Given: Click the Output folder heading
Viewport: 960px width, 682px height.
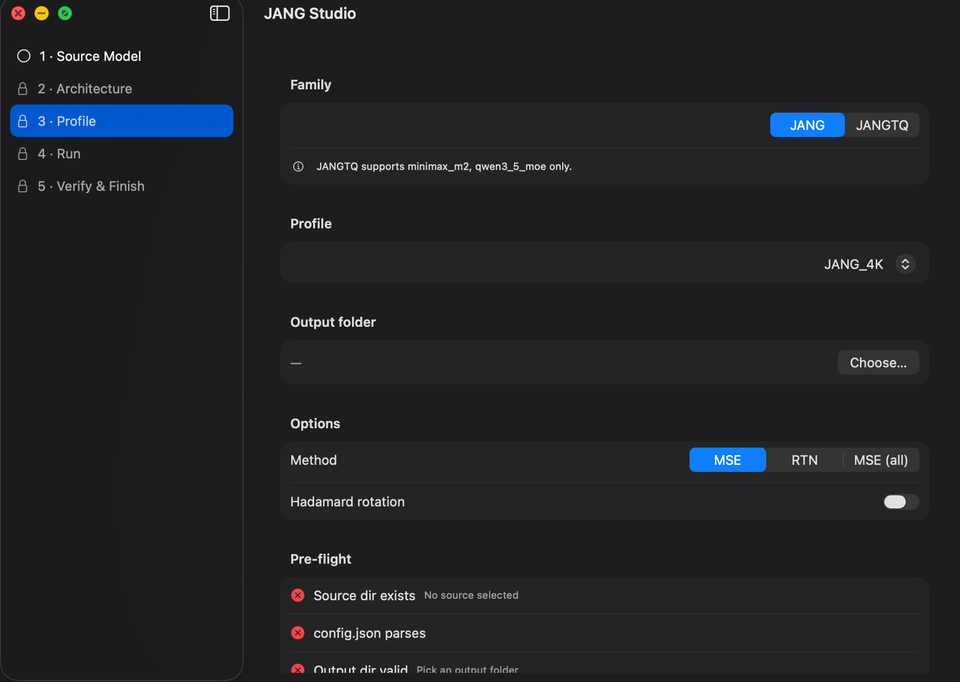Looking at the screenshot, I should (x=333, y=322).
